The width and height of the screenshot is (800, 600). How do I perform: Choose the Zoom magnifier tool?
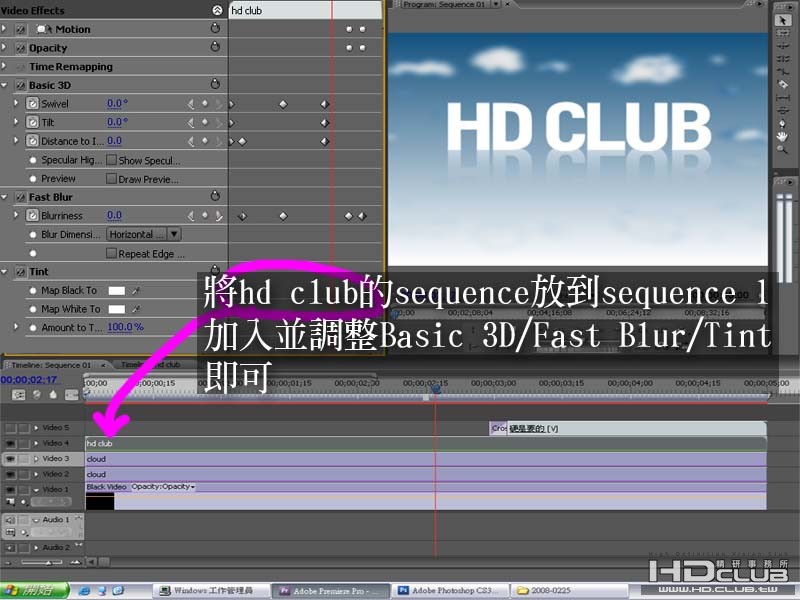[782, 149]
